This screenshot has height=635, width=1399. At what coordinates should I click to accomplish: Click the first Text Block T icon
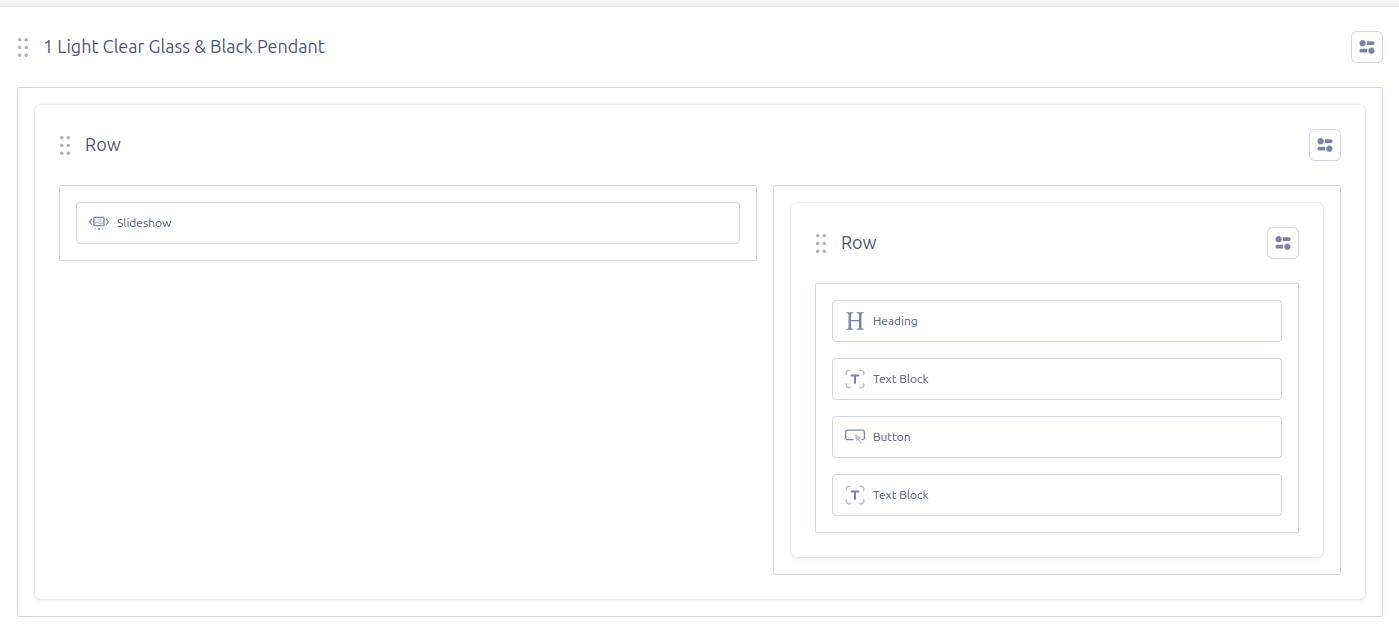tap(854, 379)
